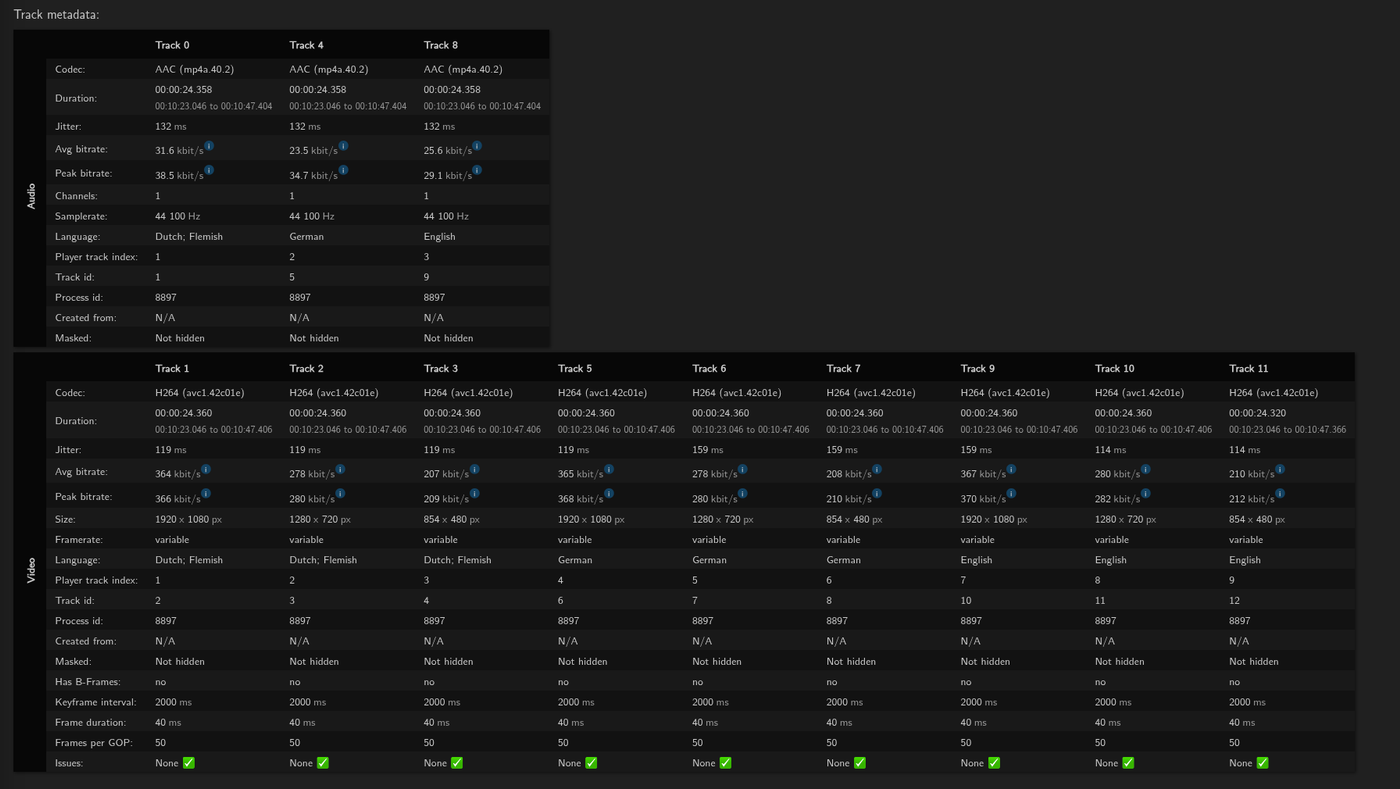Click info icon beside Track 1 peak bitrate 366 kbit/s
Viewport: 1400px width, 789px height.
[206, 493]
